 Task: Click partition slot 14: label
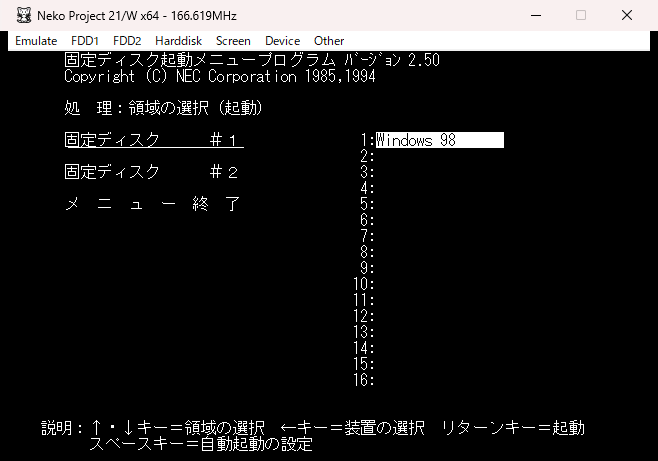363,348
